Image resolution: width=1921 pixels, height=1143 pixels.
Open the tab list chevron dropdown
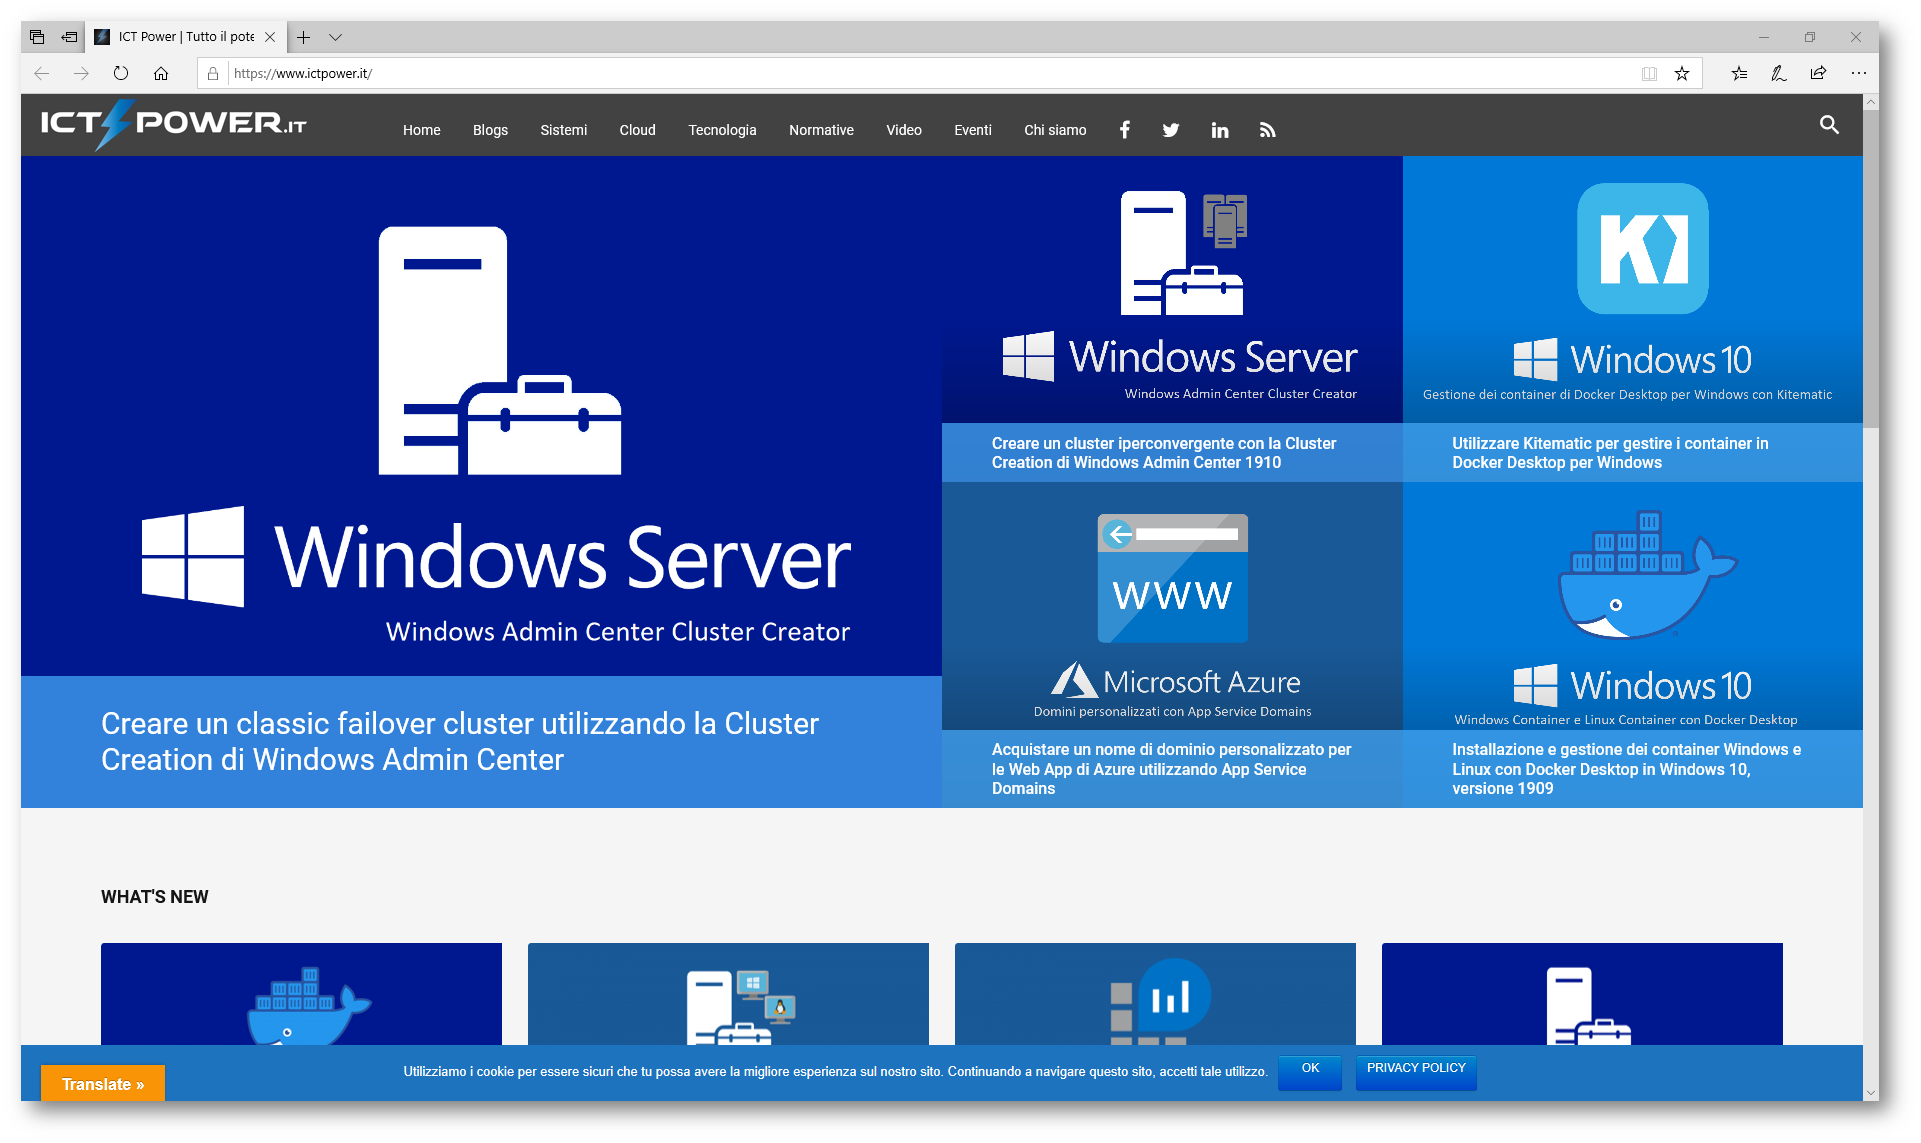(336, 37)
